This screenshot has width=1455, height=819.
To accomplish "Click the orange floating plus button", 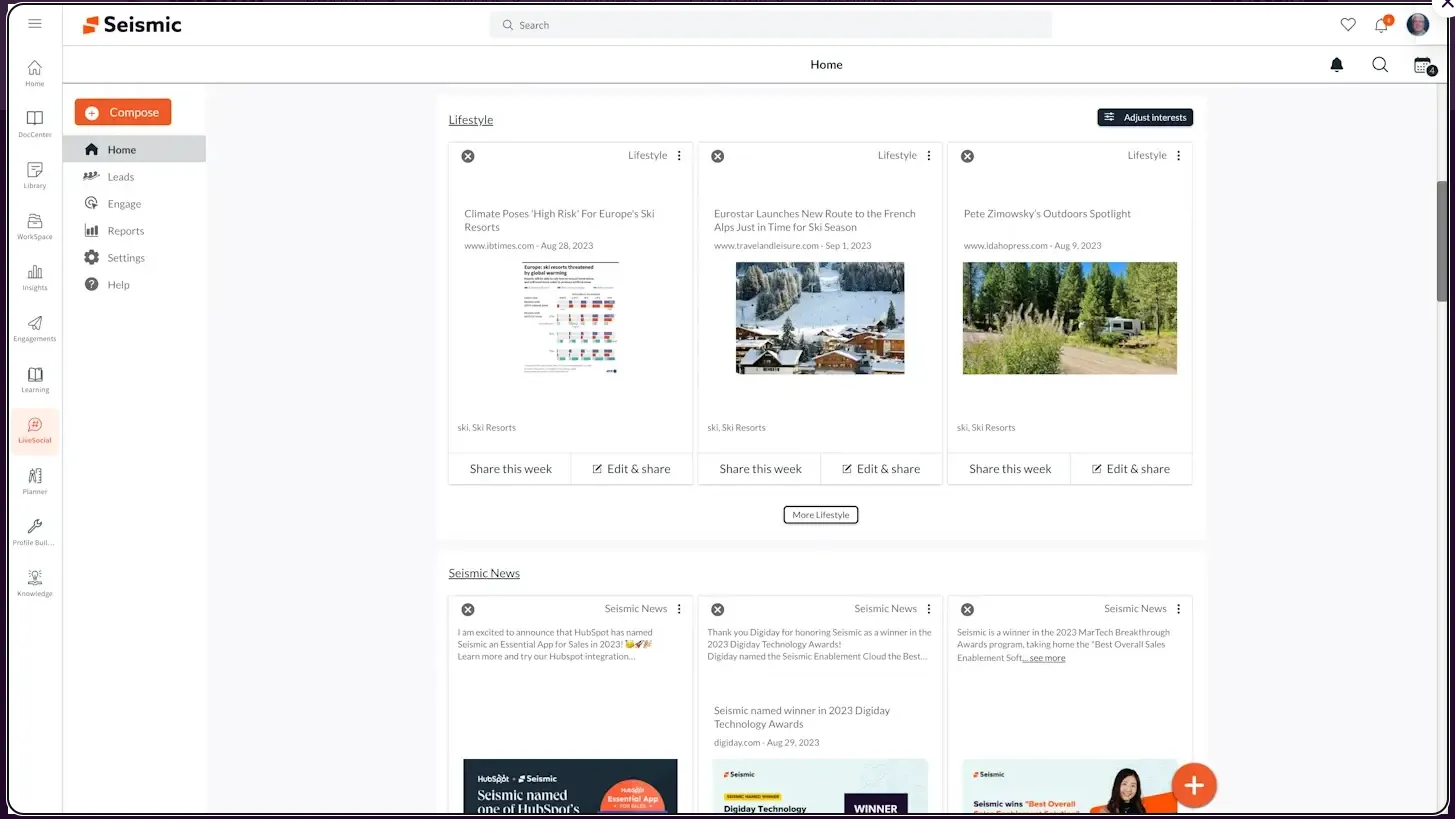I will click(x=1194, y=785).
